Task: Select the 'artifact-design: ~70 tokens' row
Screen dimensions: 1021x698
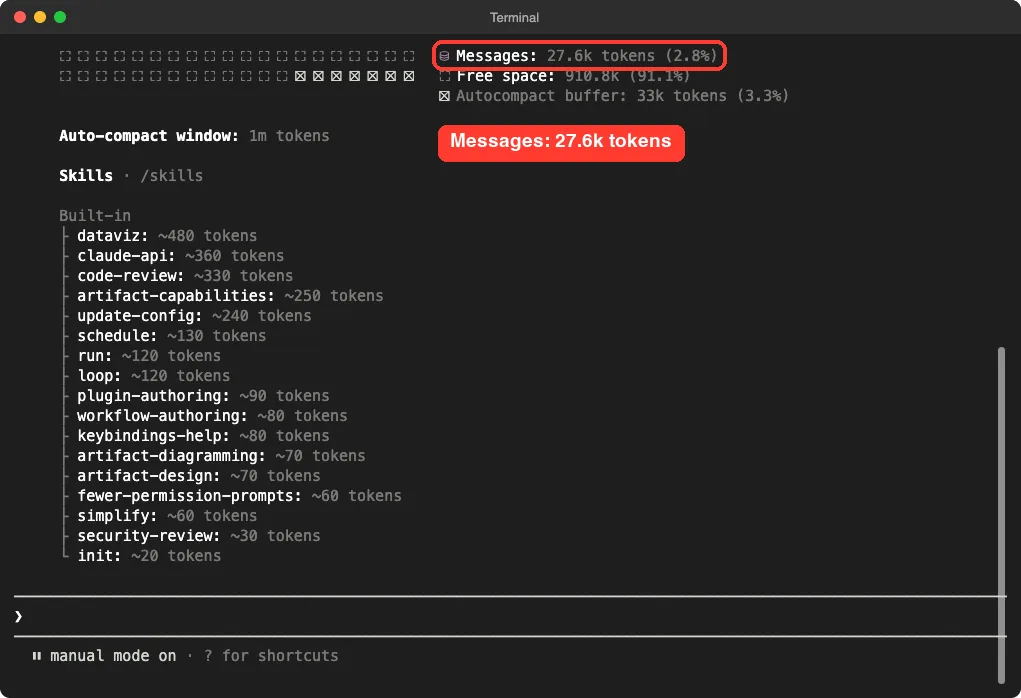Action: point(199,476)
